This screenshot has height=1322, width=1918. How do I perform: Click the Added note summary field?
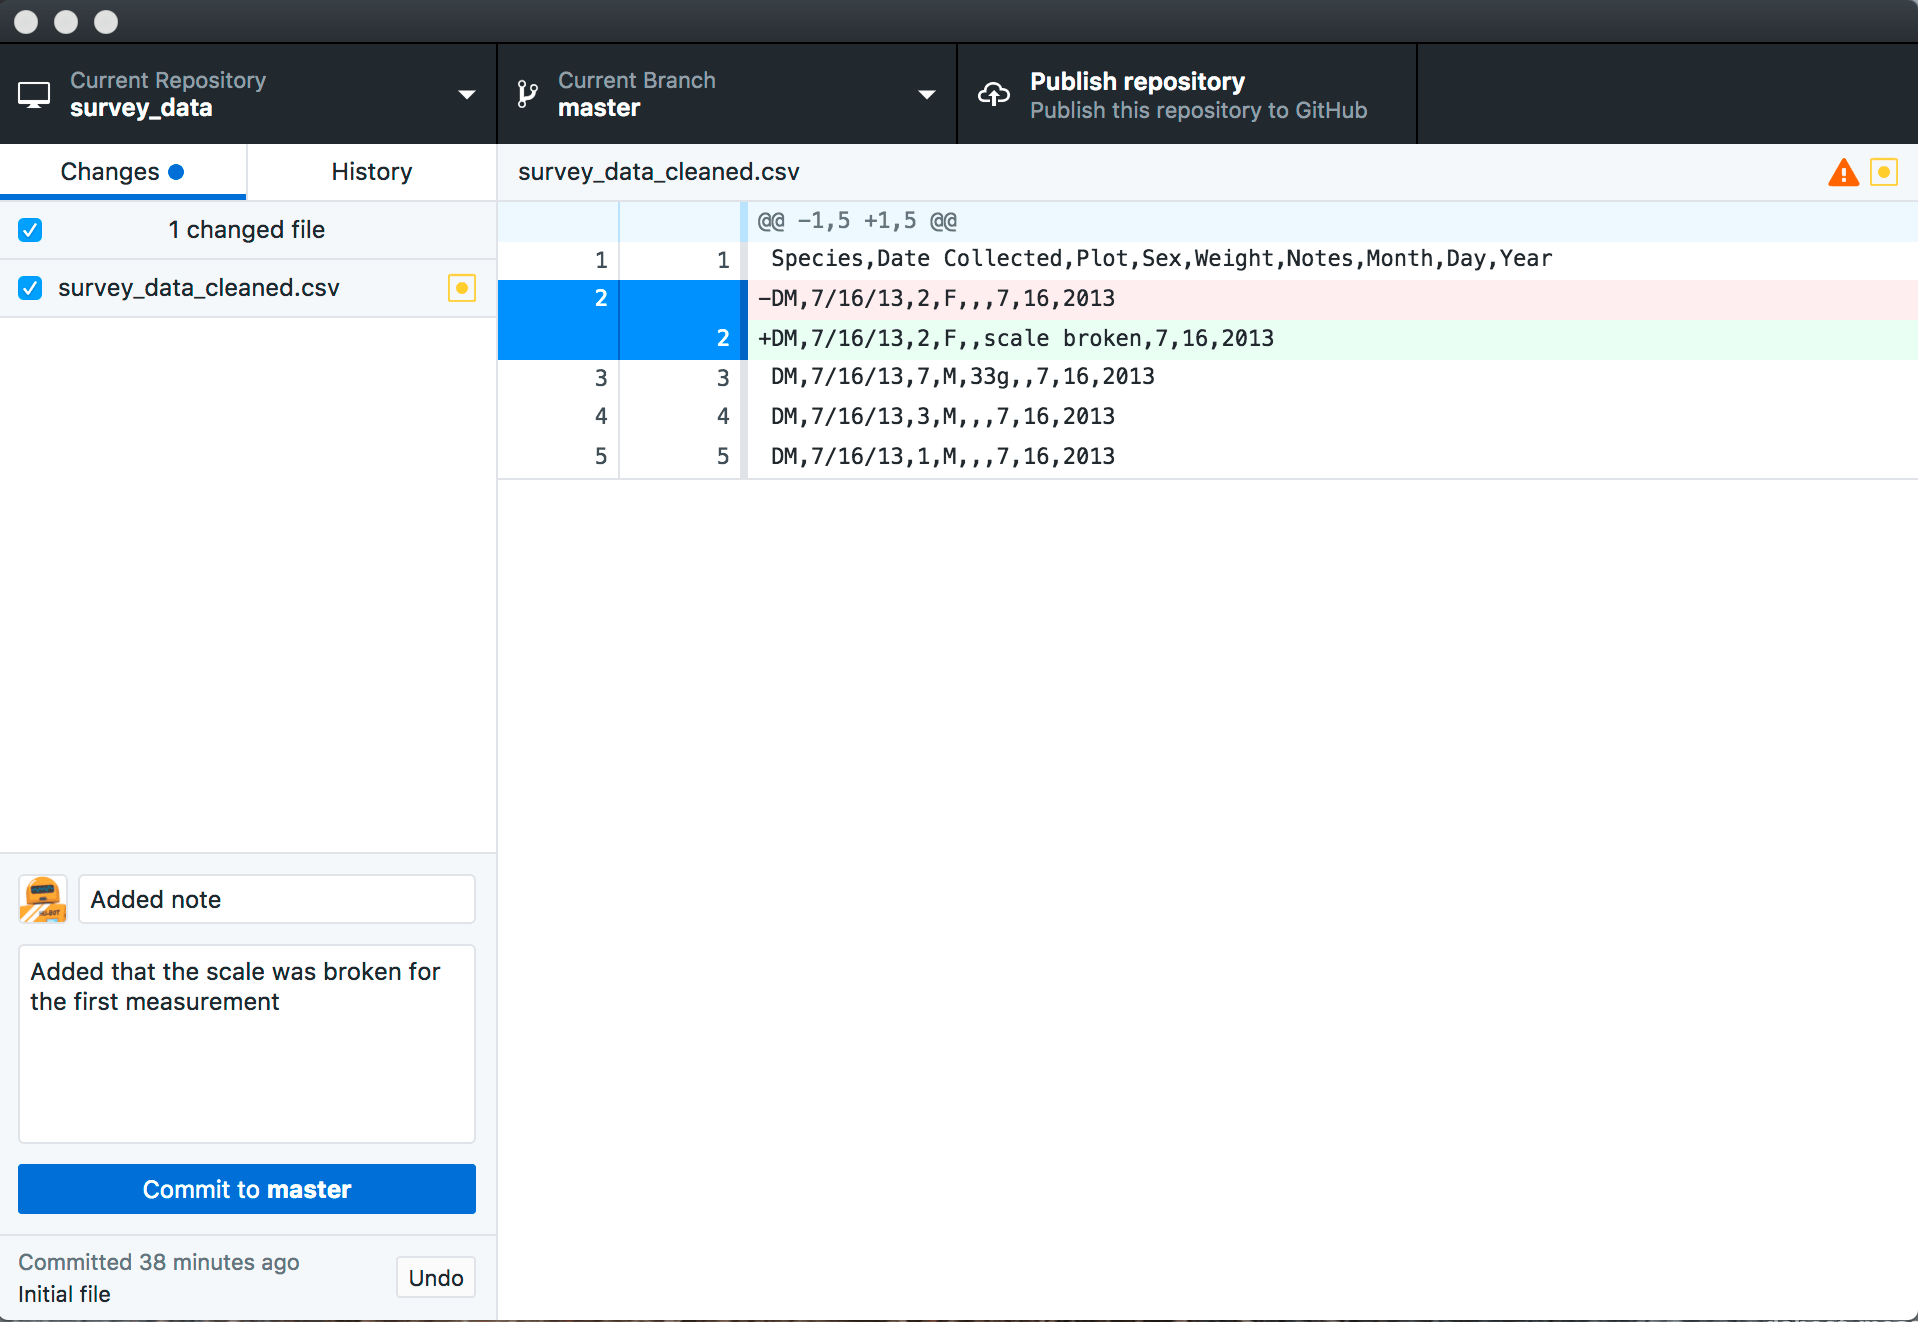click(276, 899)
